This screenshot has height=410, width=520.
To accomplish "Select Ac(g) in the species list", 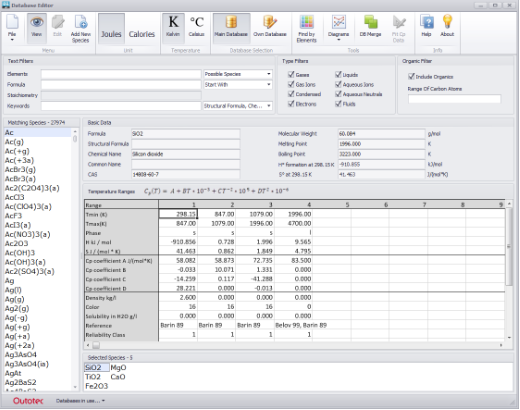I will 14,142.
